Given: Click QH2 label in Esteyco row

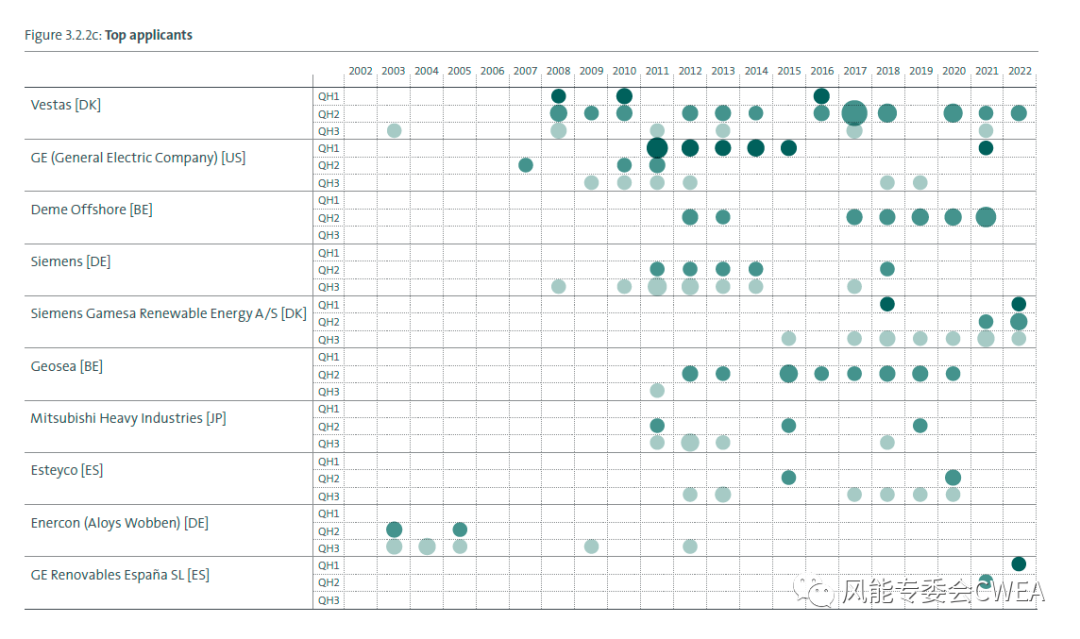Looking at the screenshot, I should [329, 479].
